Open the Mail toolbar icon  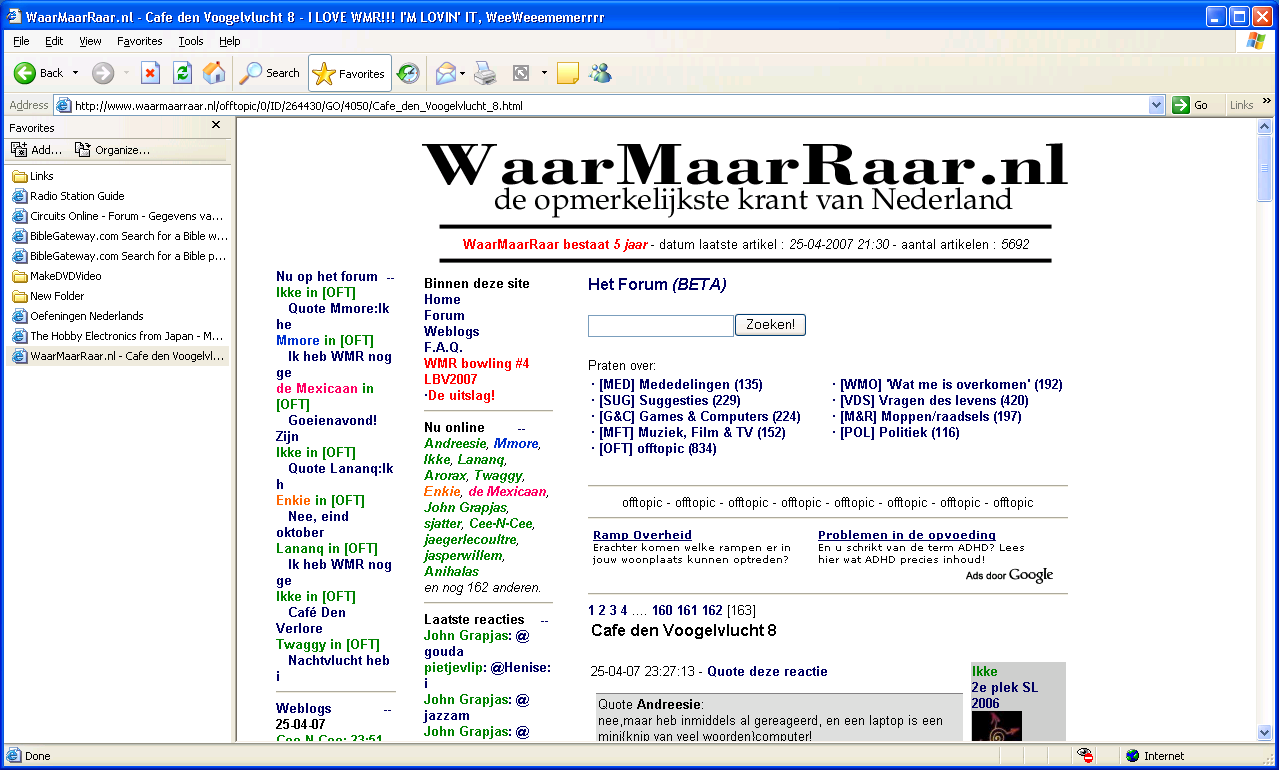(445, 73)
